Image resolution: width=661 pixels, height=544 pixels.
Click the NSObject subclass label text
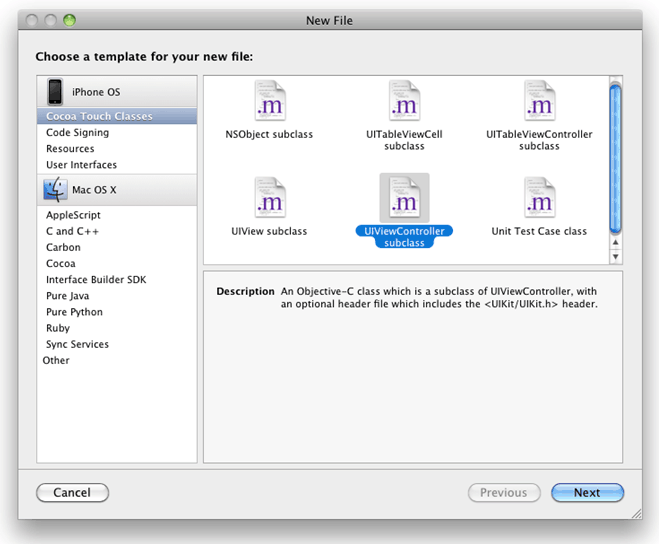(x=269, y=135)
